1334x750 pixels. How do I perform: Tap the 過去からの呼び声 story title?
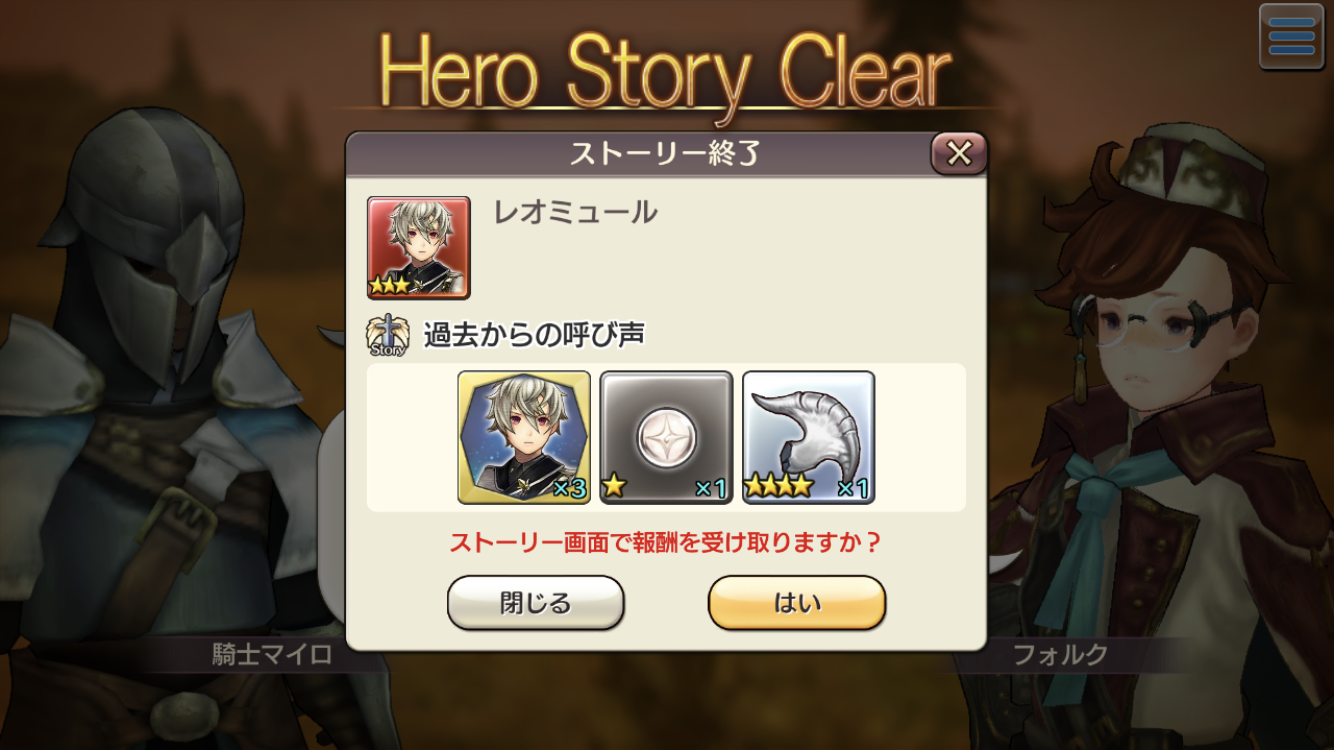tap(534, 335)
